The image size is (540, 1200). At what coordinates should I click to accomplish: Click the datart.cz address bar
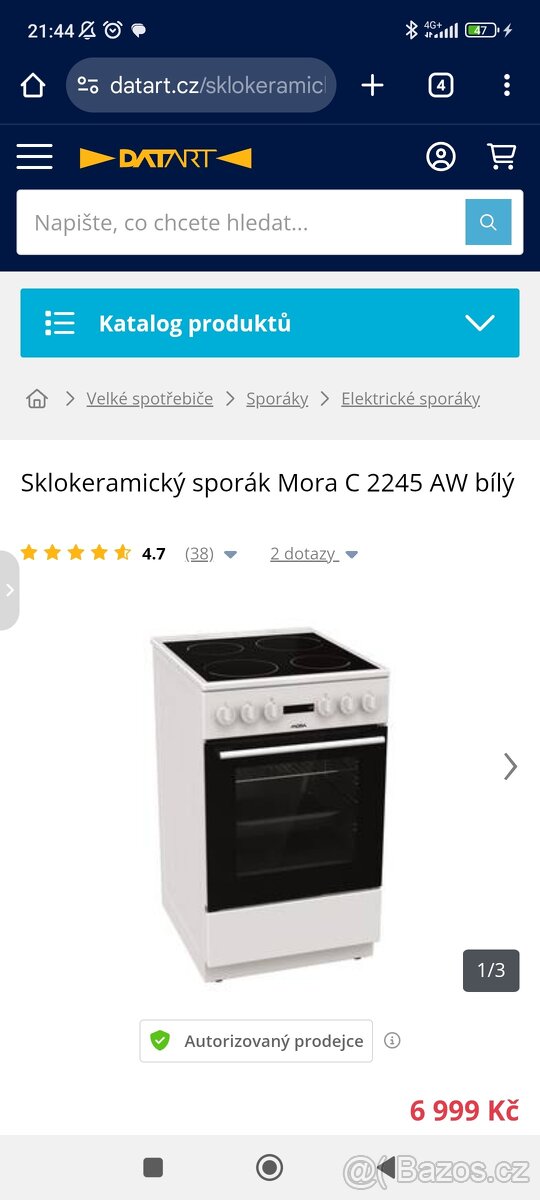coord(201,86)
